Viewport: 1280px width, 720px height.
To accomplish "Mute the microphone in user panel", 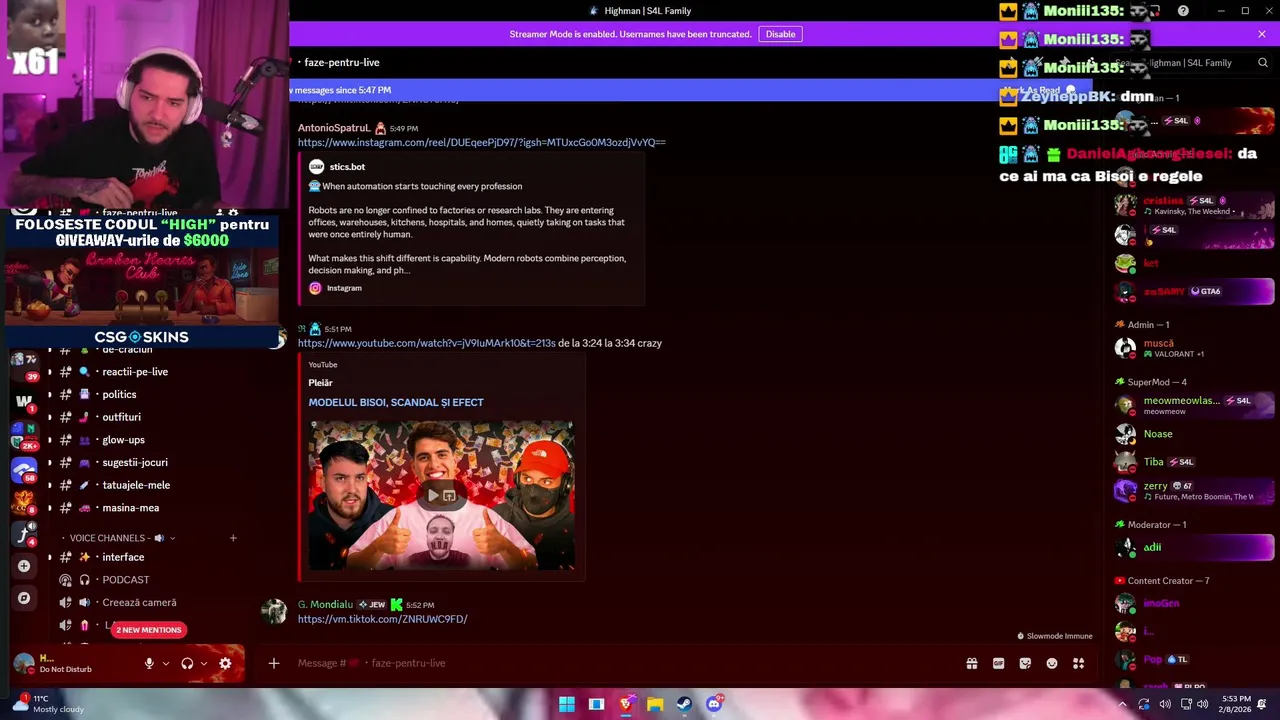I will click(x=149, y=663).
